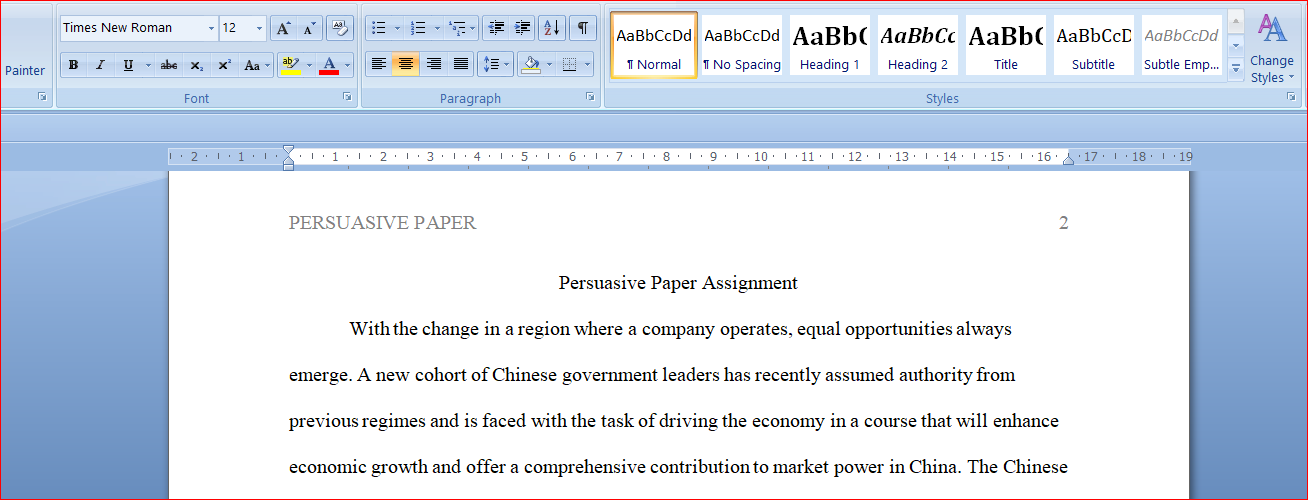The height and width of the screenshot is (500, 1308).
Task: Apply the Title style
Action: tap(1006, 46)
